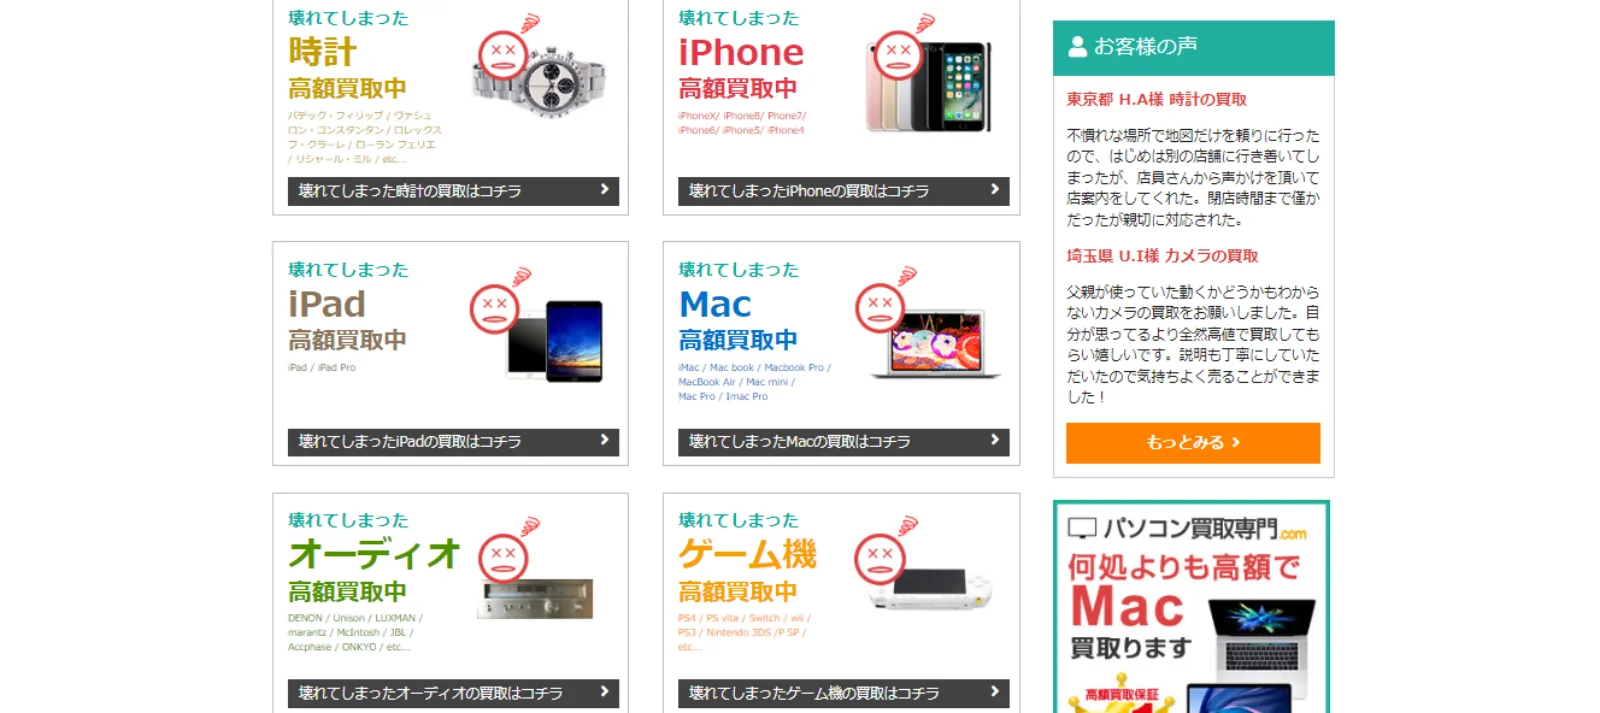1600x713 pixels.
Task: Click orange もっとみる button
Action: click(1193, 442)
